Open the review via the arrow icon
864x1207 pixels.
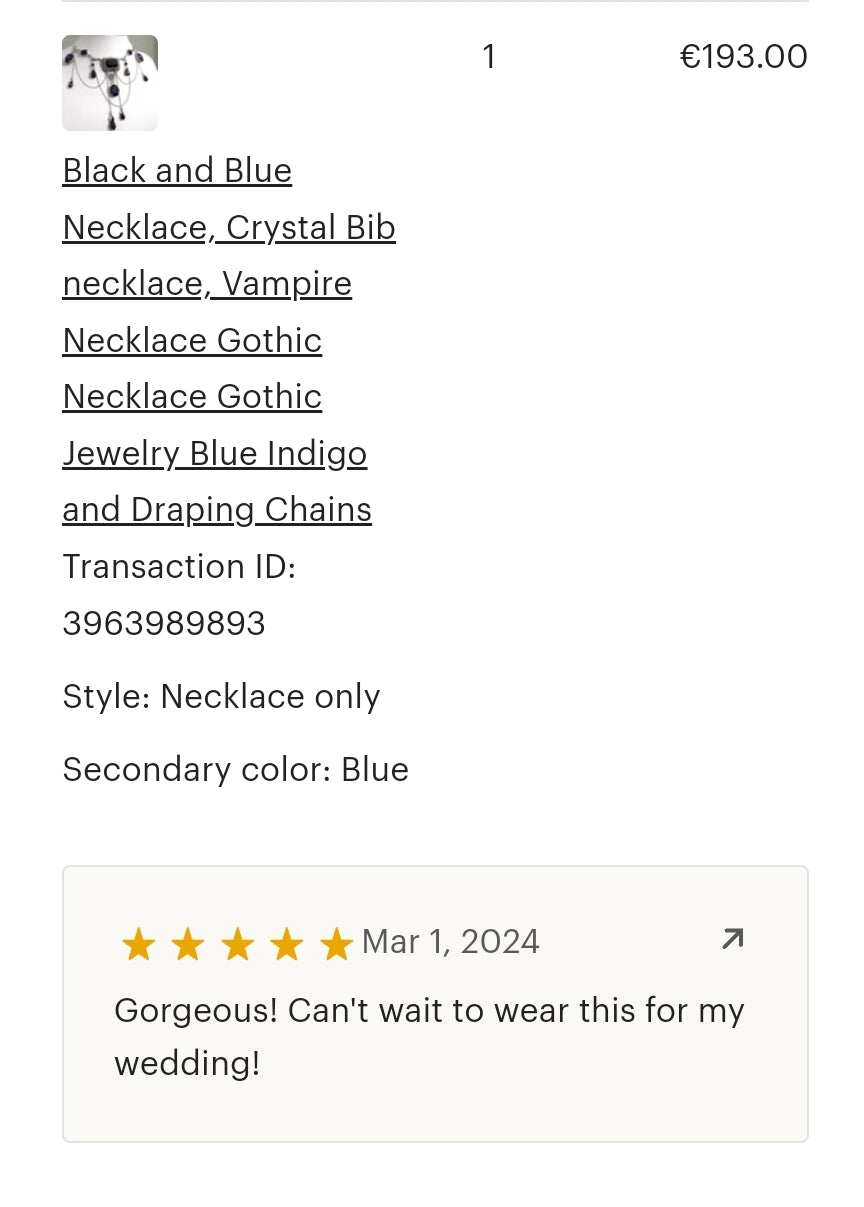(x=732, y=939)
